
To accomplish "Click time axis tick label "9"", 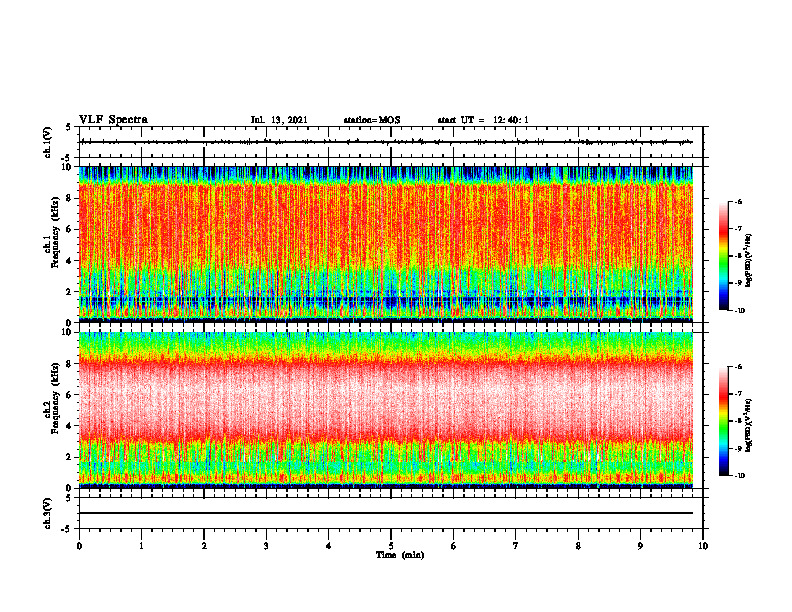I will pos(640,546).
